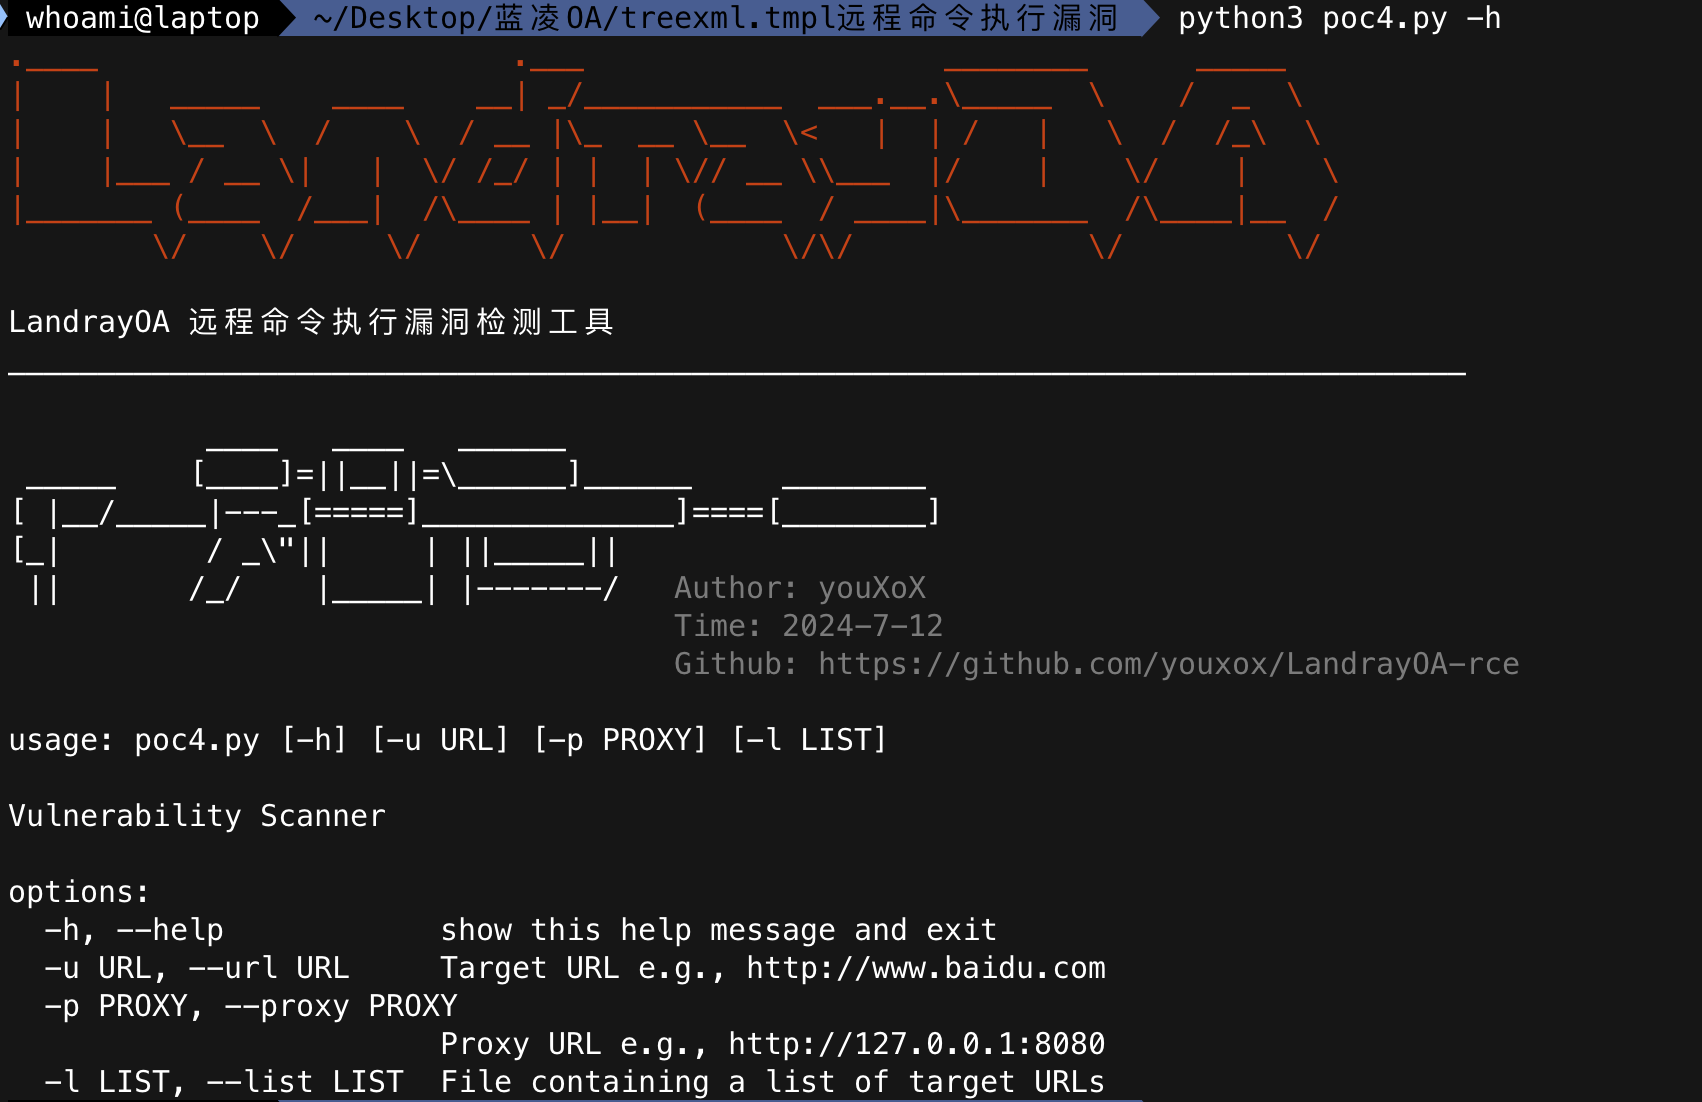Click the http://127.0.0.1:8080 proxy example
Screen dimensions: 1702x1102
pyautogui.click(x=916, y=1044)
